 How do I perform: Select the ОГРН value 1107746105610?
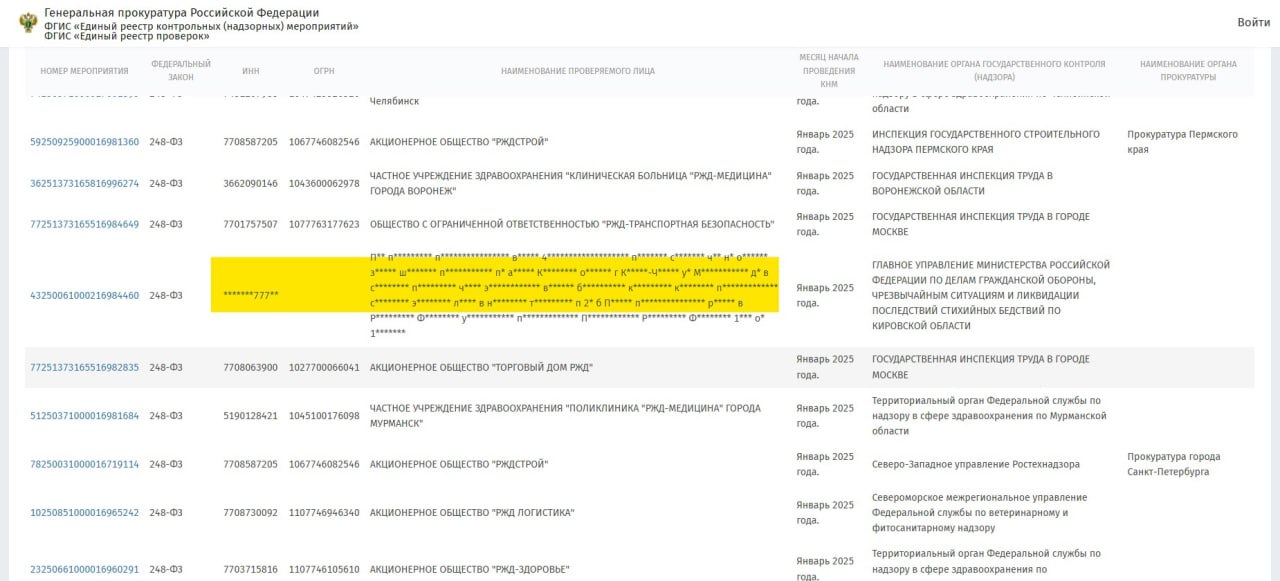point(324,569)
